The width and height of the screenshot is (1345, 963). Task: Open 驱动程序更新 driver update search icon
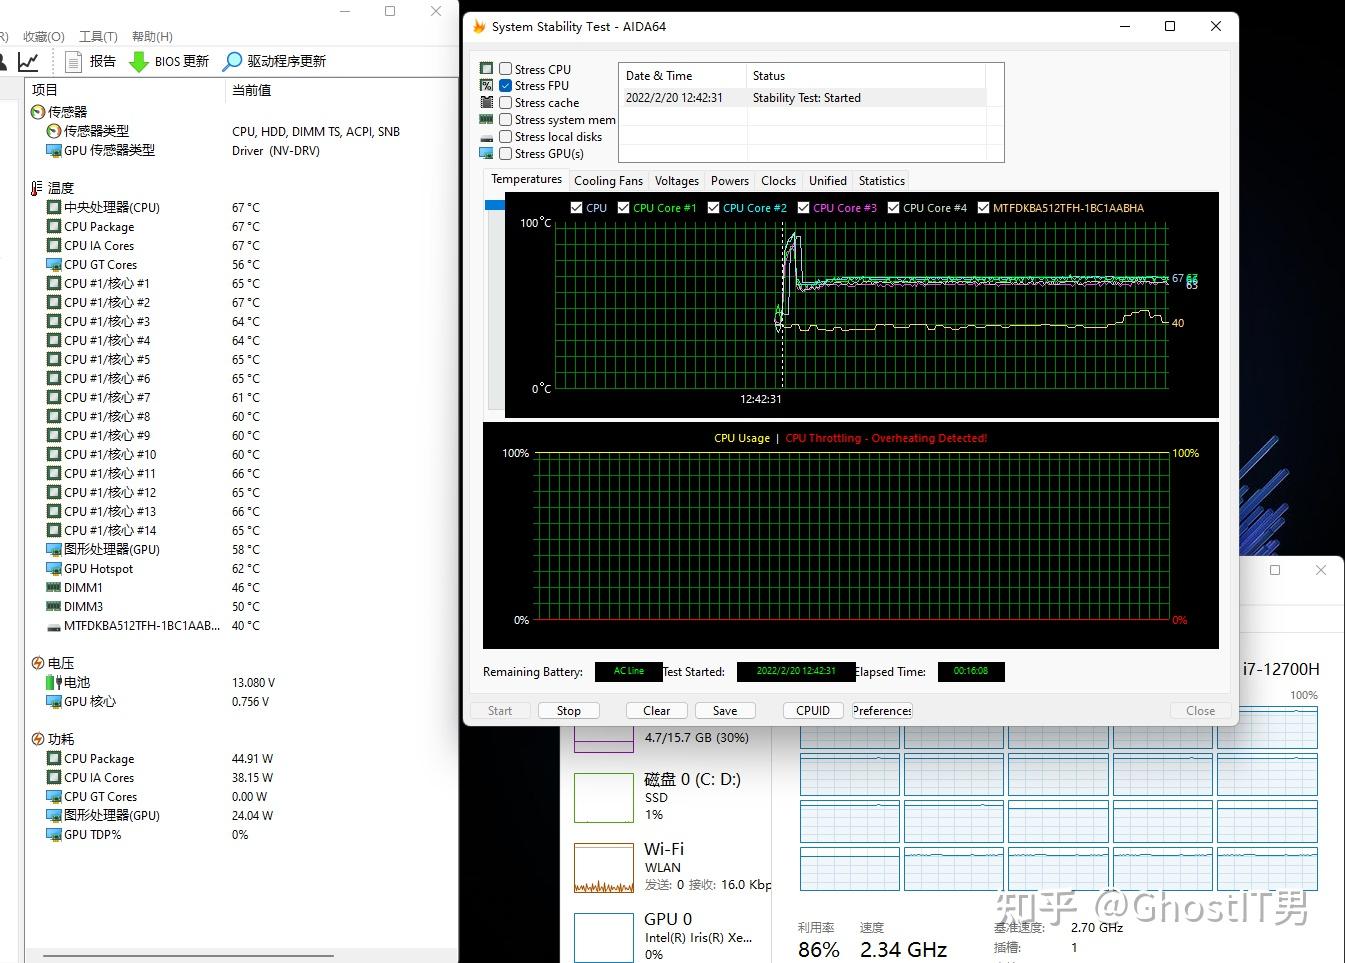232,62
